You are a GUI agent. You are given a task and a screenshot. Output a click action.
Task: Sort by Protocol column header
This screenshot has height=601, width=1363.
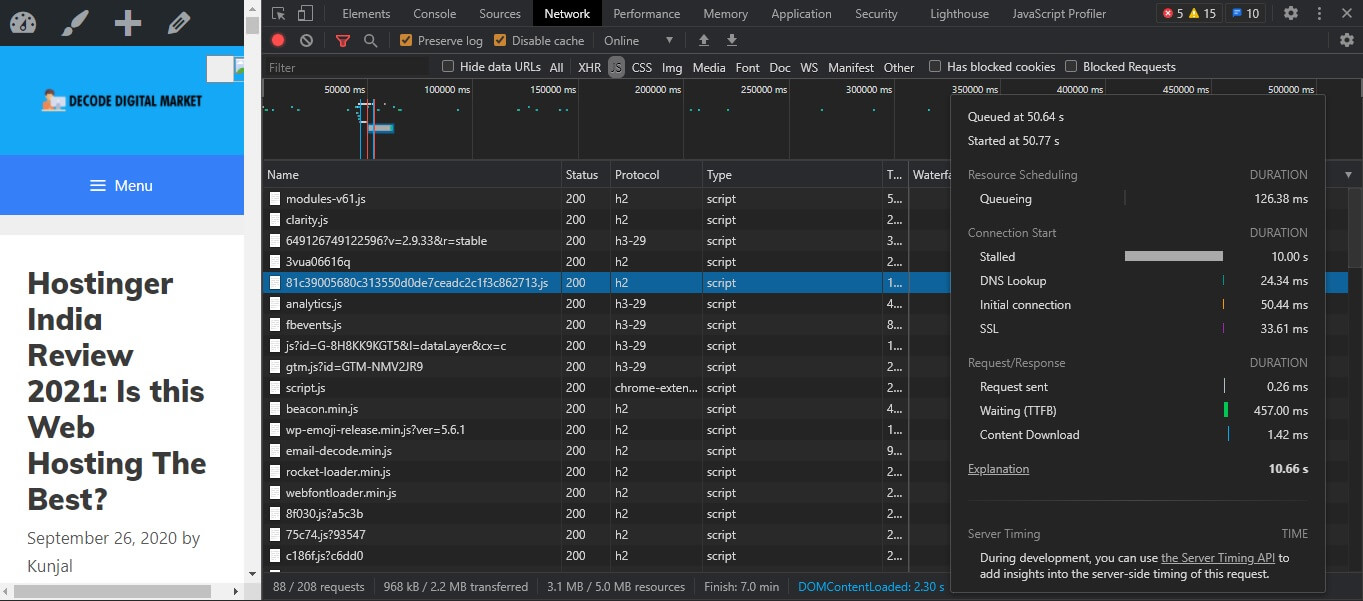pos(656,174)
